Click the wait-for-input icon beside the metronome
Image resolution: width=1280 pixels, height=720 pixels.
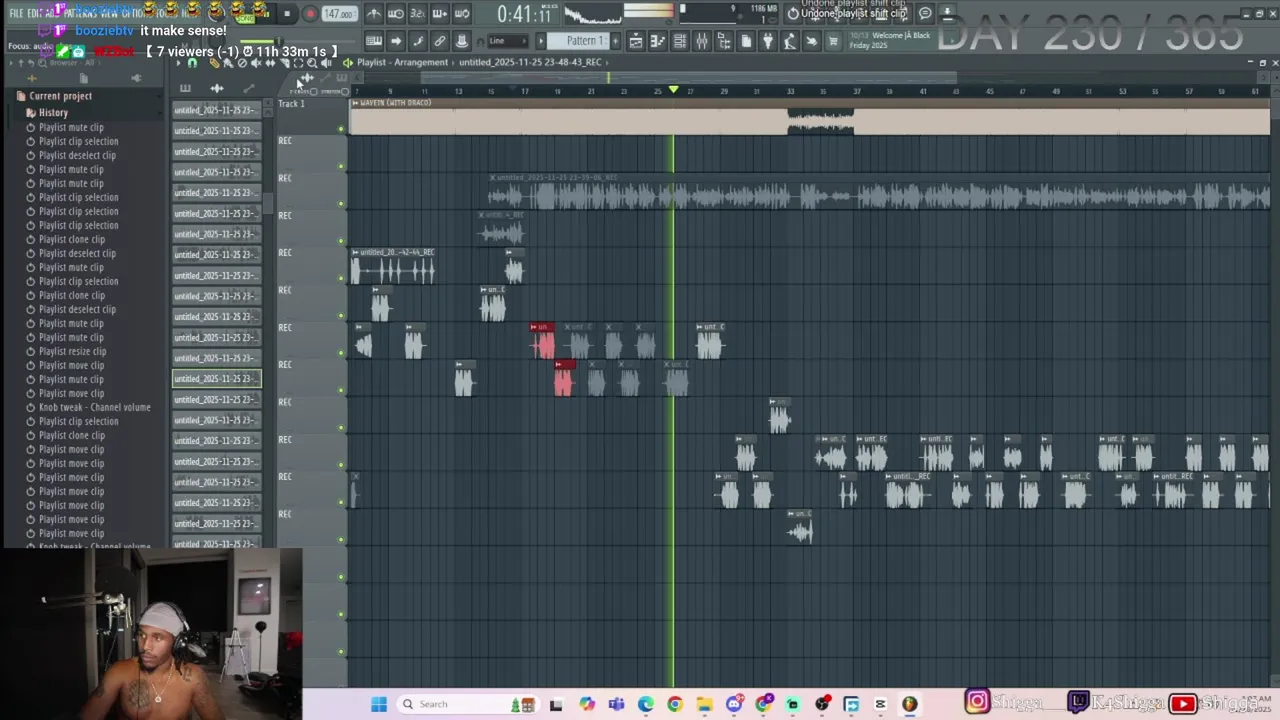click(x=395, y=13)
